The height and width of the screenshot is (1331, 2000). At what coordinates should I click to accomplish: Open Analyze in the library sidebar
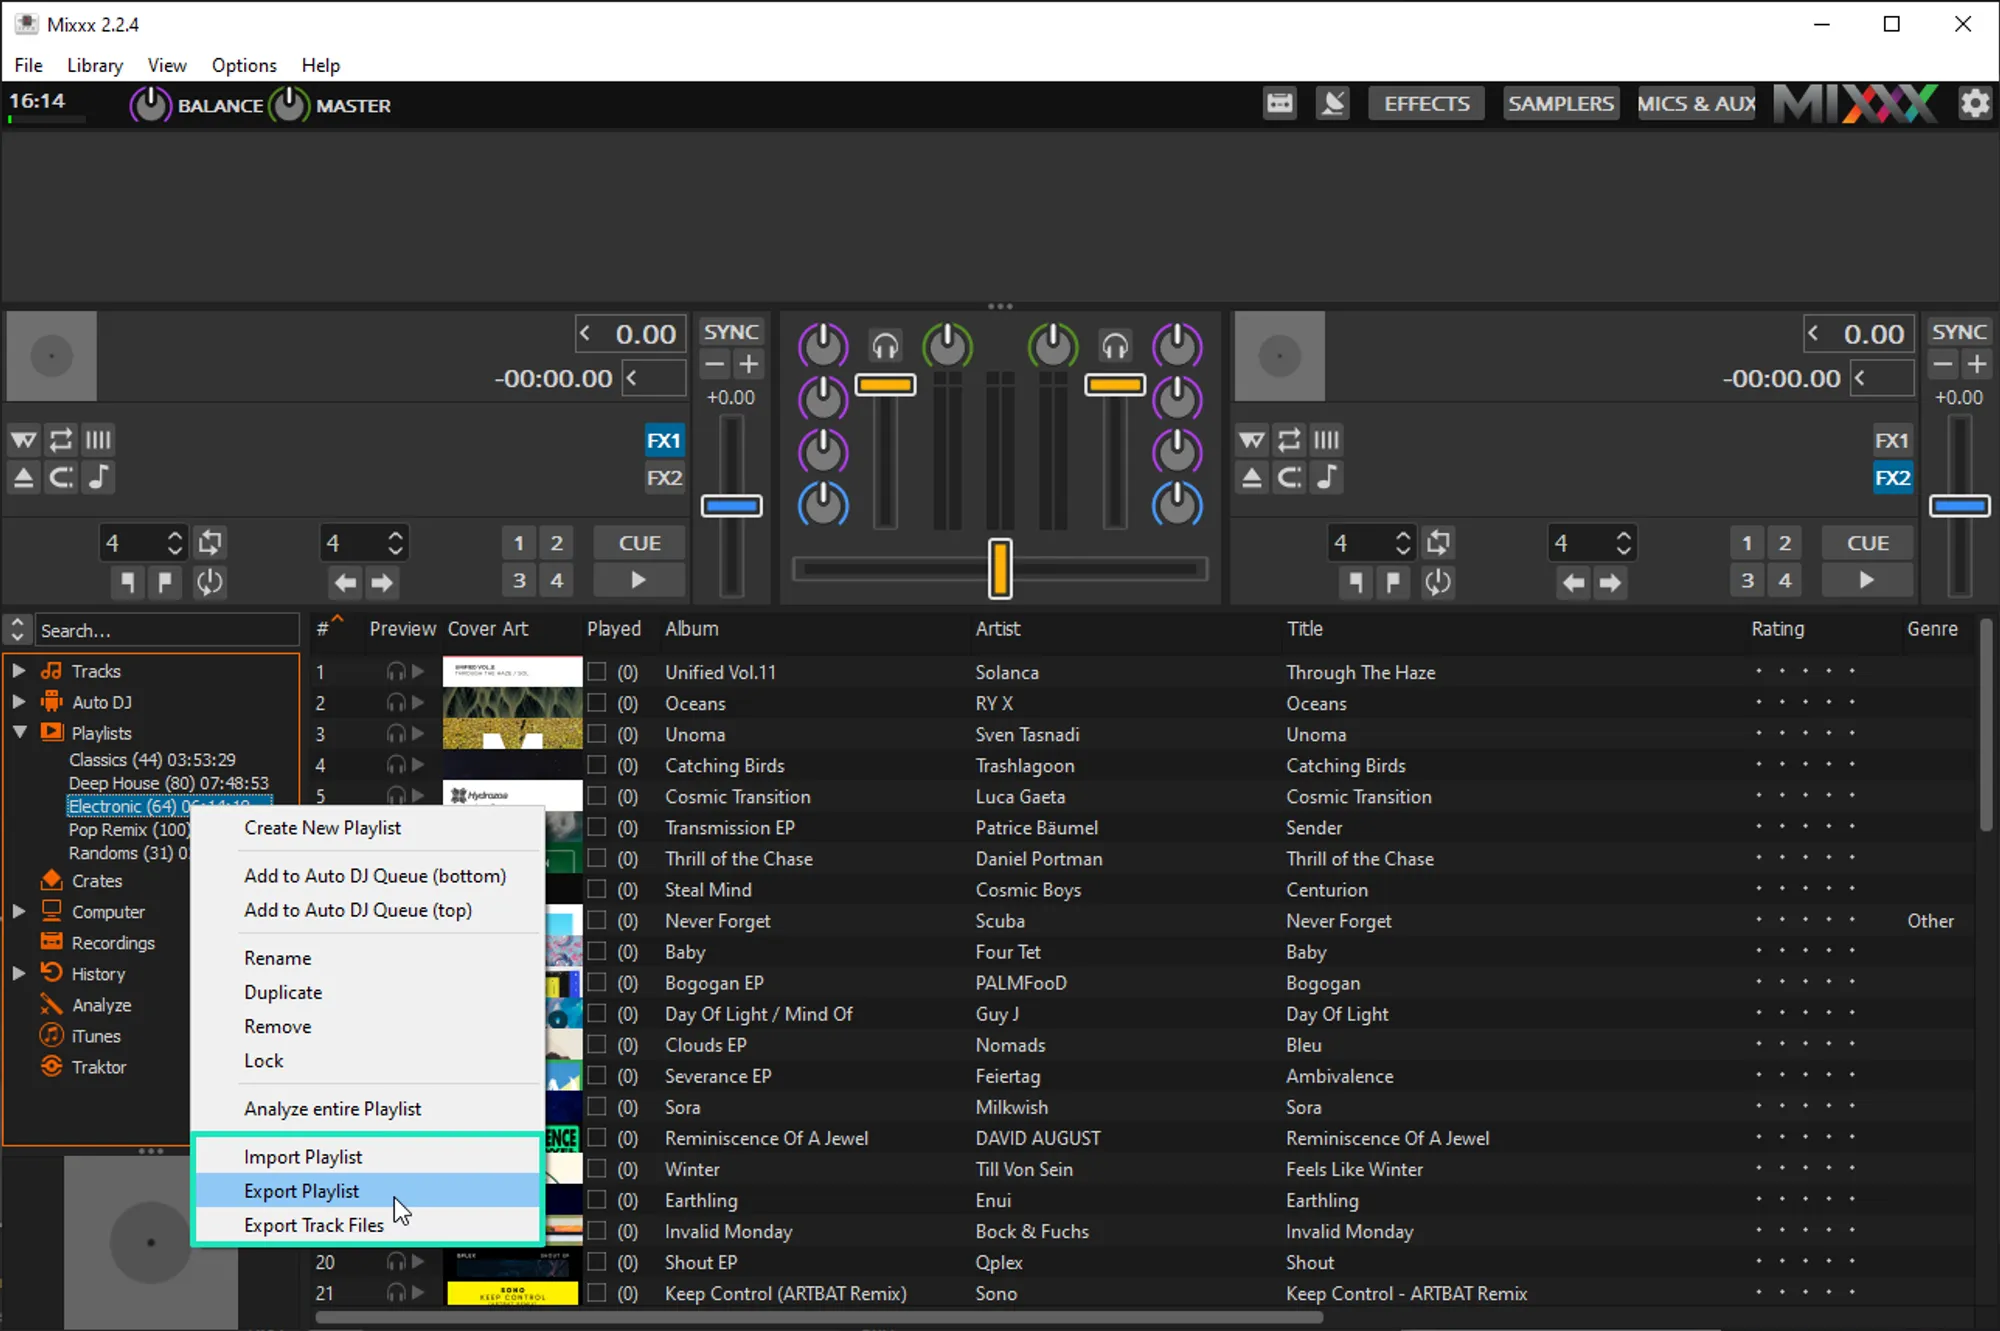coord(101,1005)
